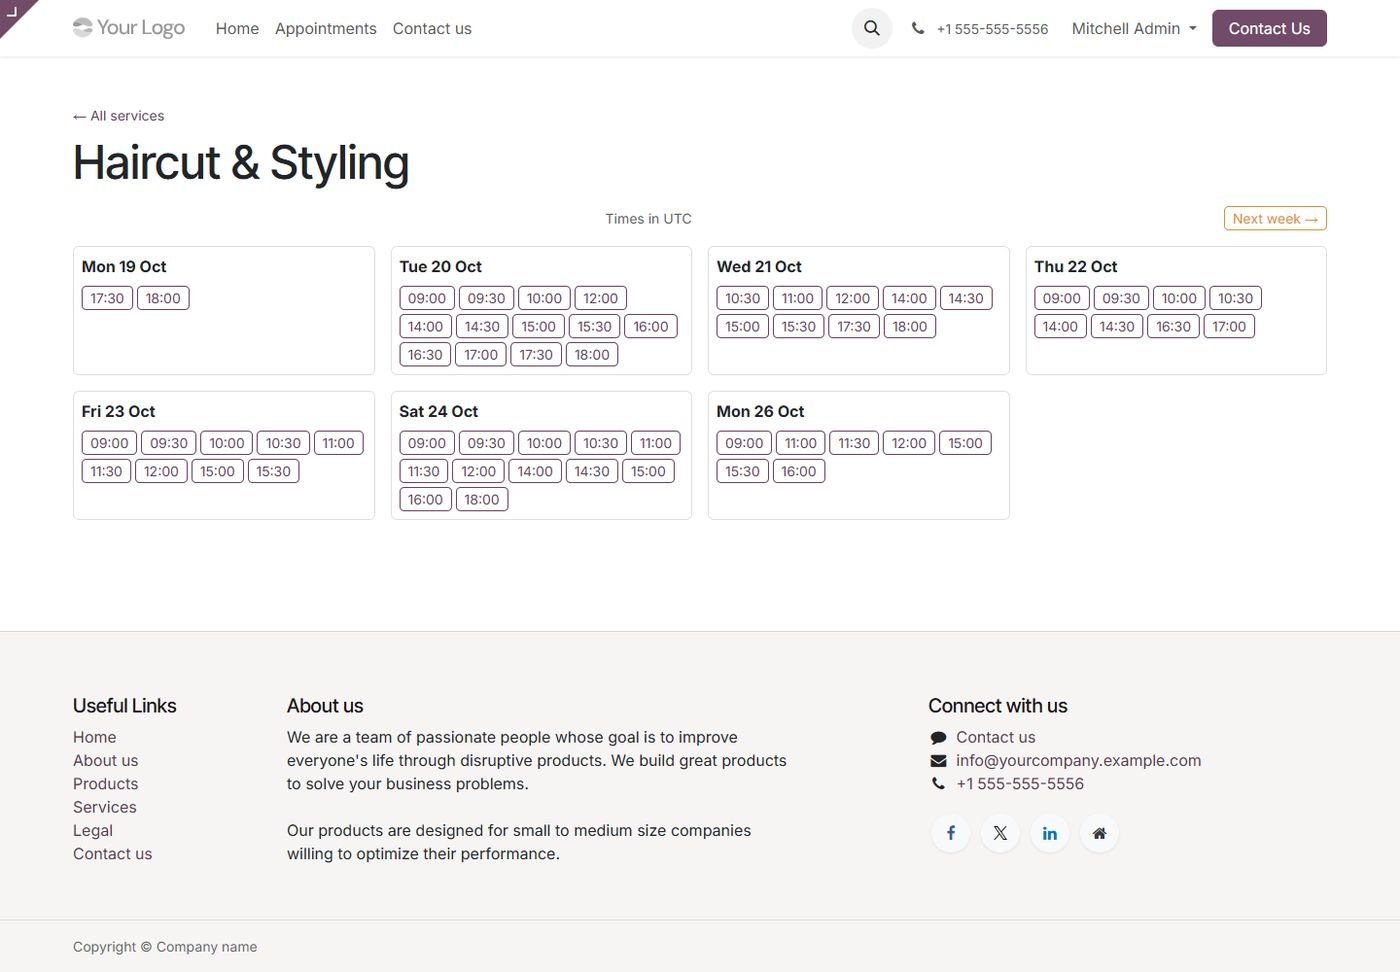
Task: Open the About us footer link
Action: click(x=106, y=761)
